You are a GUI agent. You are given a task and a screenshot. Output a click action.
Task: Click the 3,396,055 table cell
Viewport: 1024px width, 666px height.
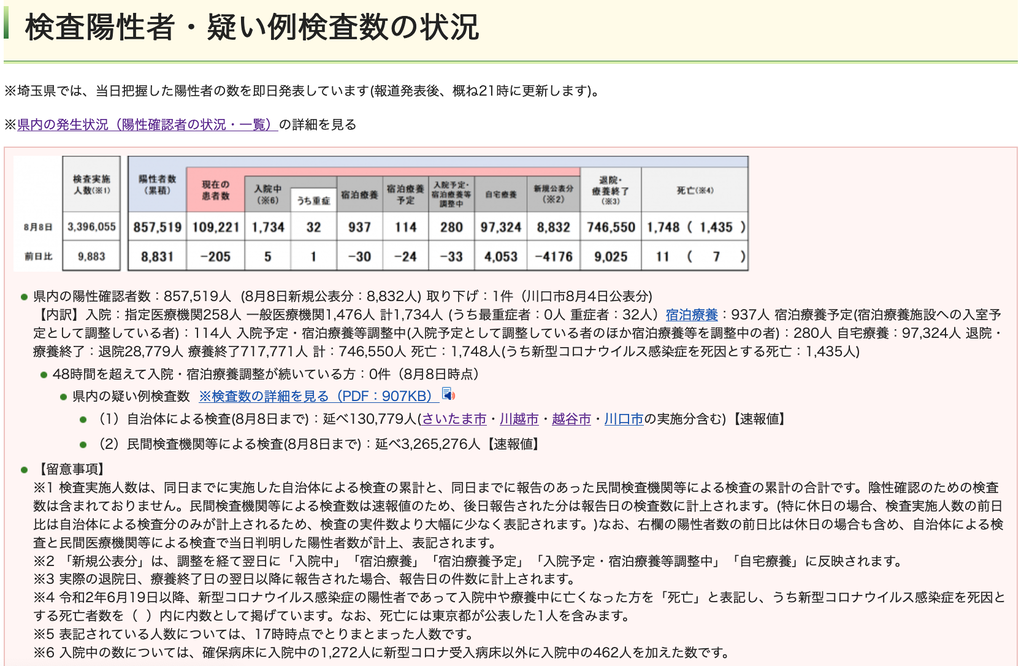pyautogui.click(x=91, y=227)
